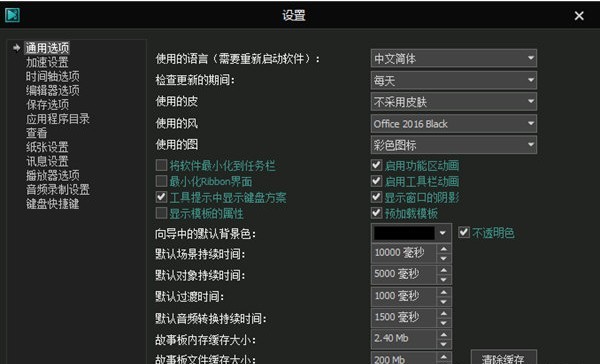Click the memory cache field showing 2.40 Mb
Image resolution: width=600 pixels, height=364 pixels.
(403, 339)
